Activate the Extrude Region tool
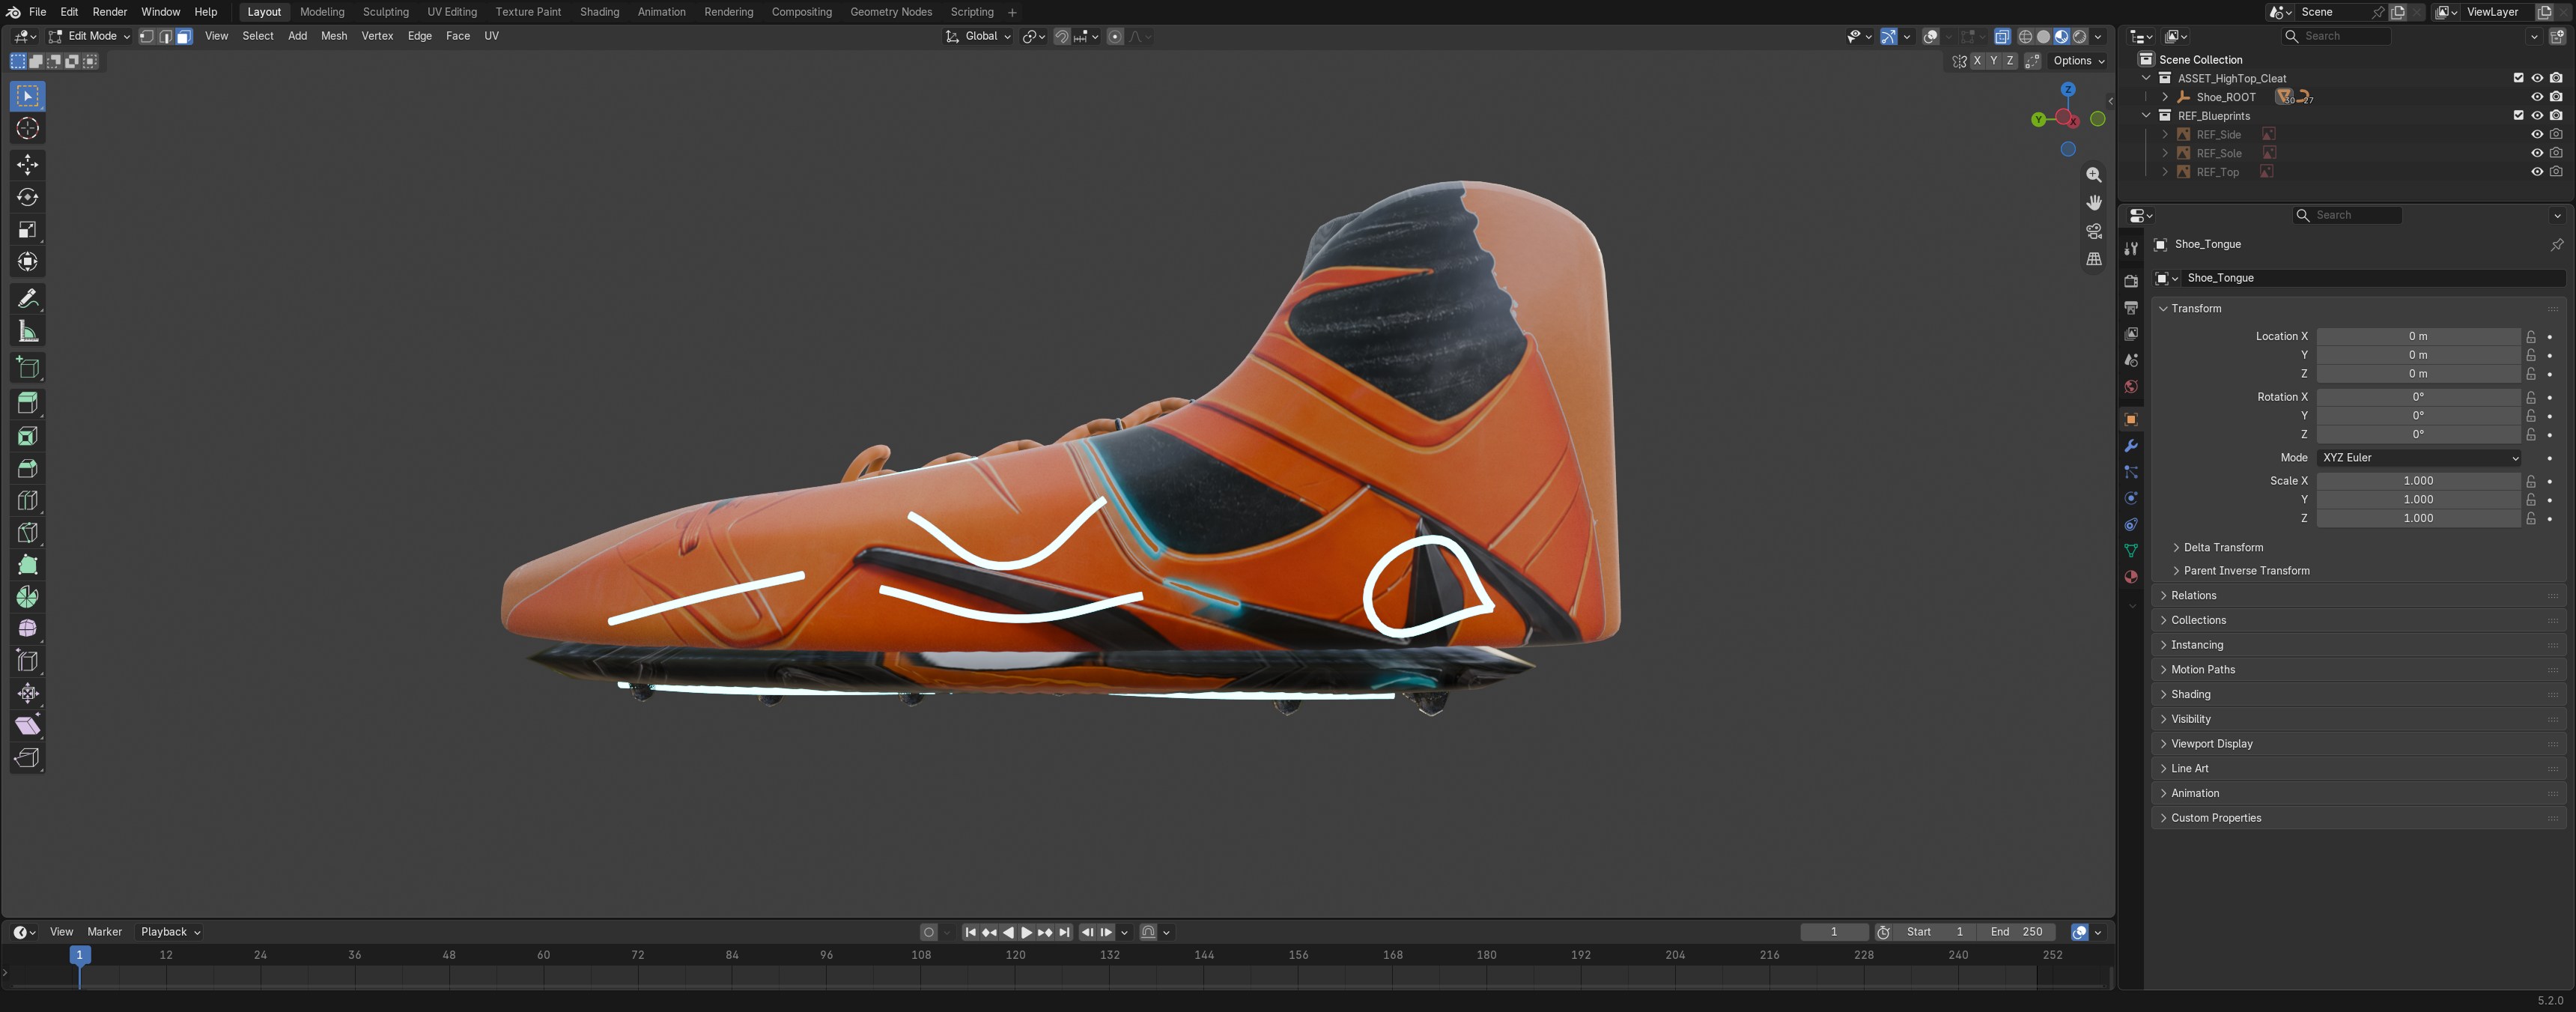The height and width of the screenshot is (1012, 2576). pyautogui.click(x=28, y=403)
